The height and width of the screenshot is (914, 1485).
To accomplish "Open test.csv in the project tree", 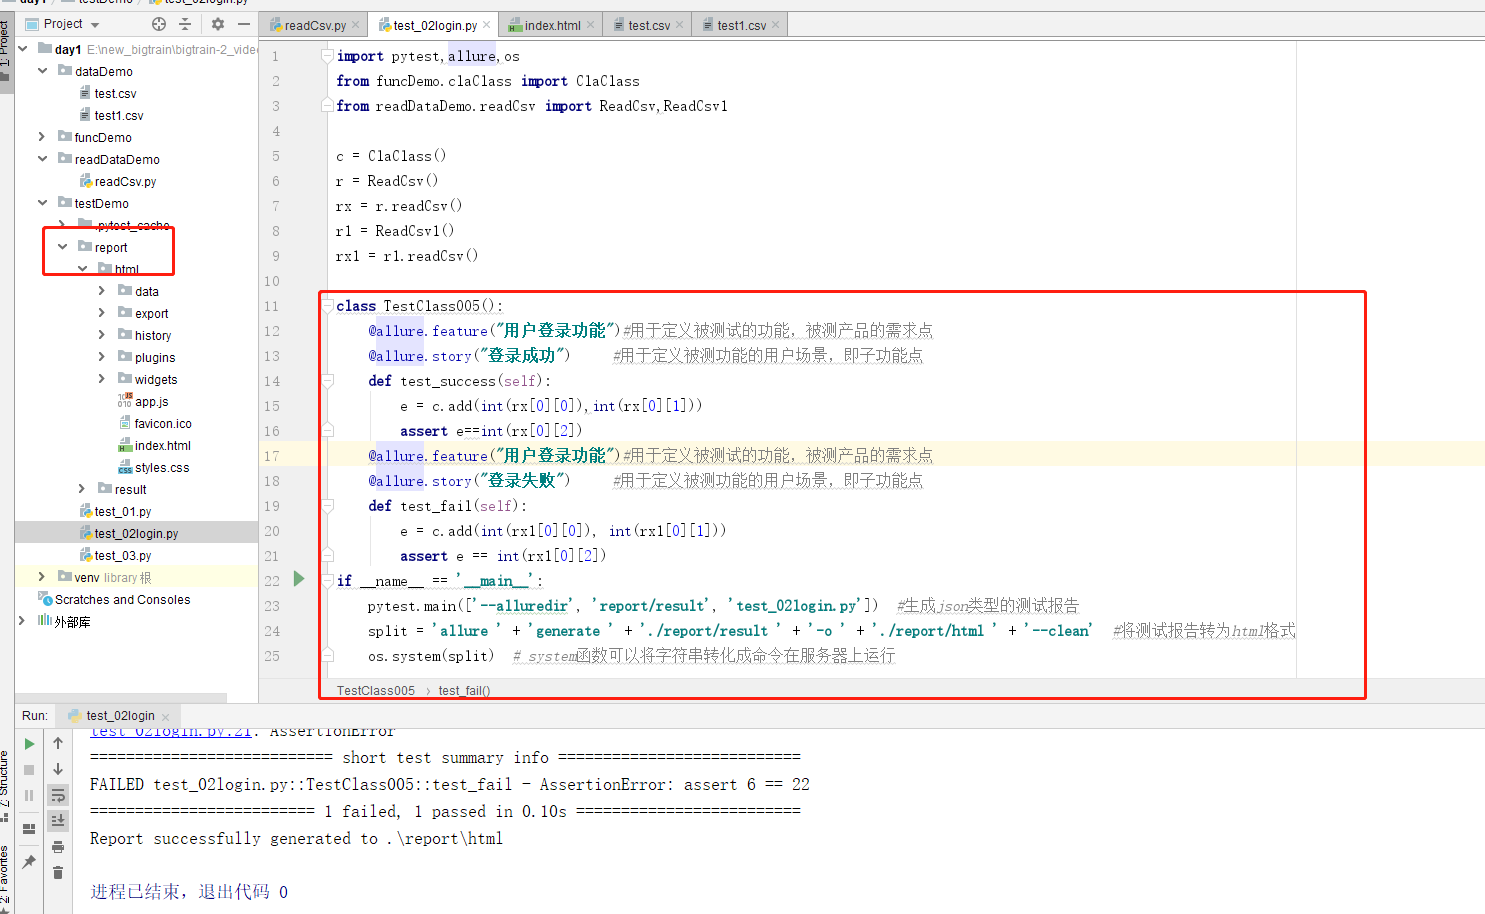I will pos(115,93).
